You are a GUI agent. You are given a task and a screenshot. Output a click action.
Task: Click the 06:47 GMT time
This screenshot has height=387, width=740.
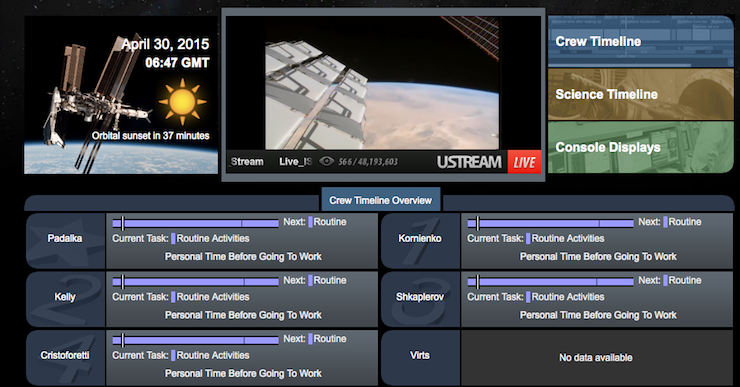(x=177, y=63)
